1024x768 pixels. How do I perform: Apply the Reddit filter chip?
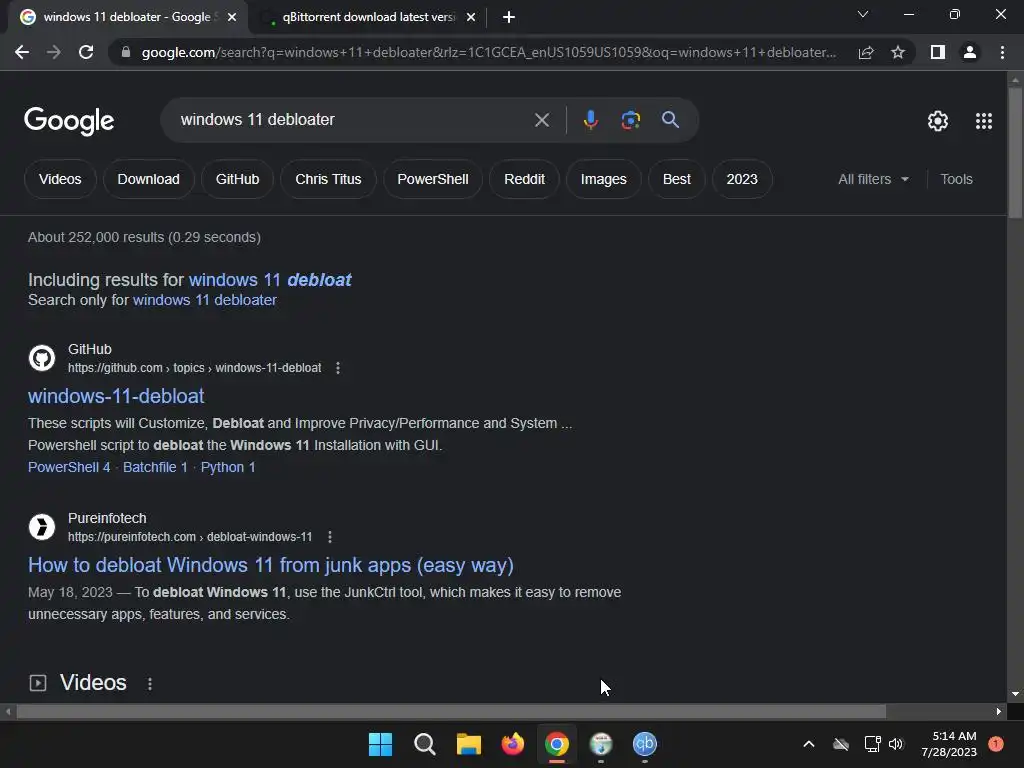pos(524,179)
